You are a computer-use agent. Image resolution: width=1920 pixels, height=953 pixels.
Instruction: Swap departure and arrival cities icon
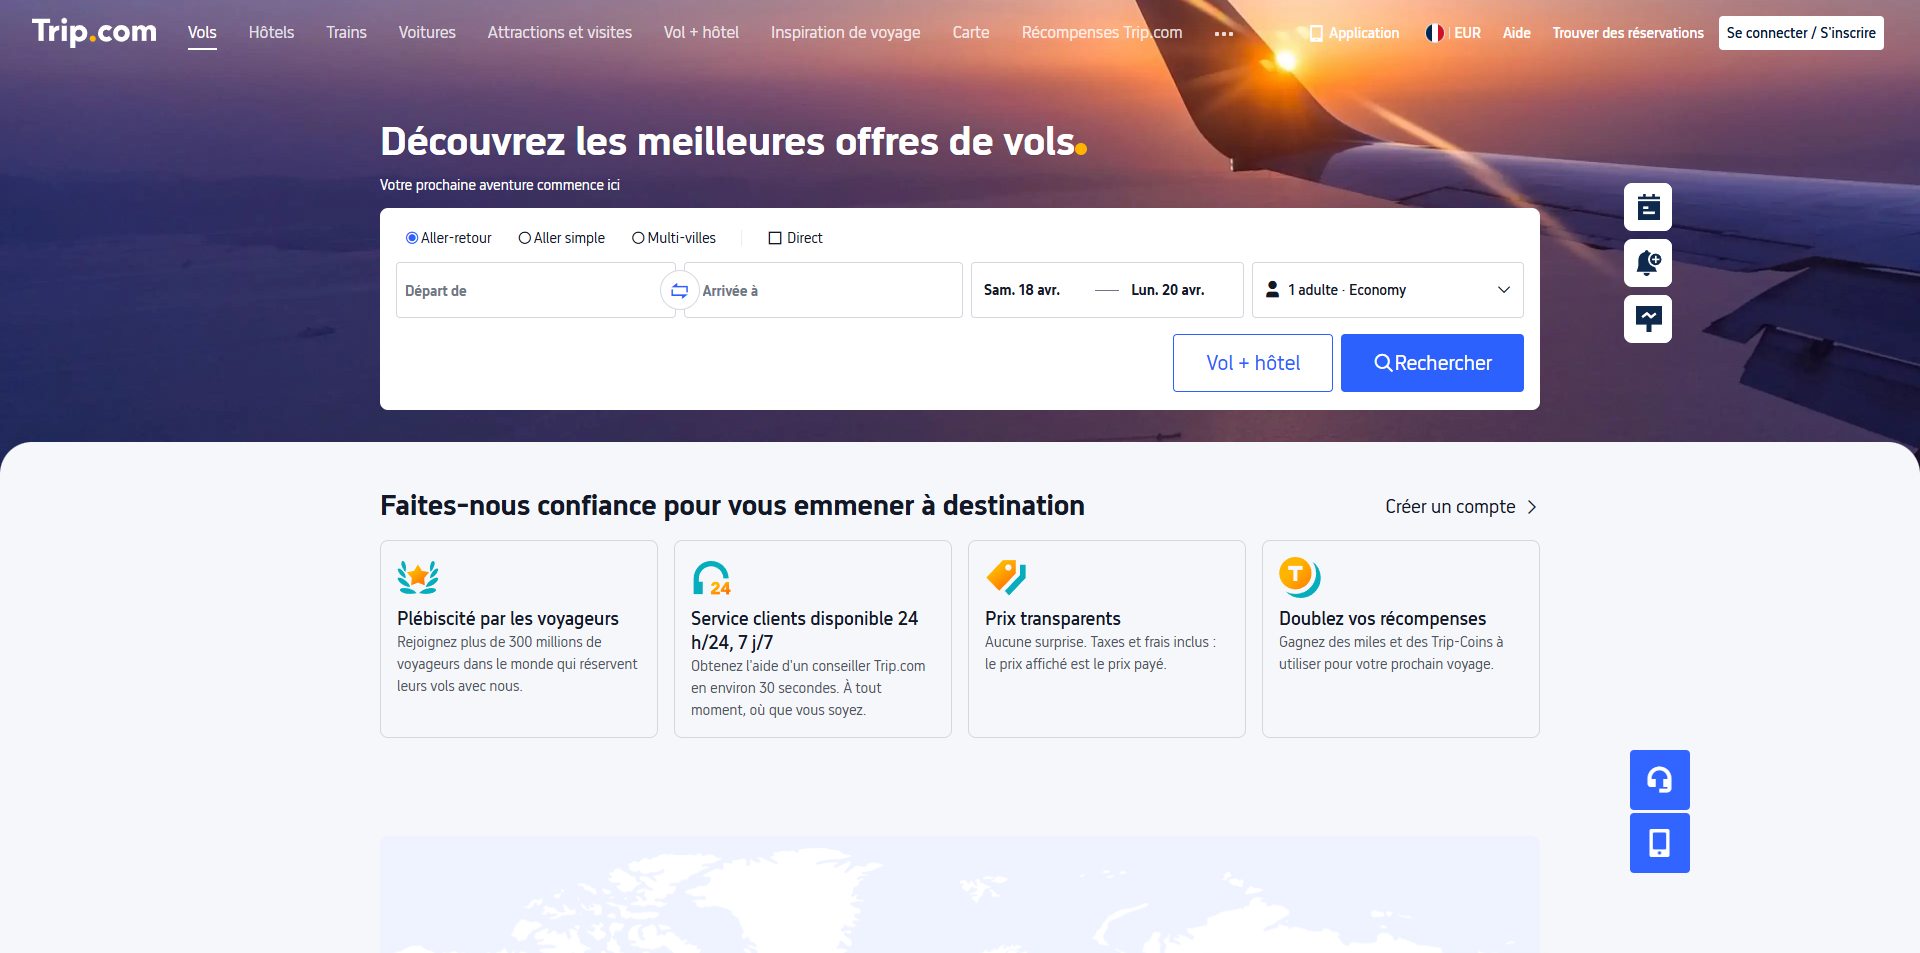point(680,290)
